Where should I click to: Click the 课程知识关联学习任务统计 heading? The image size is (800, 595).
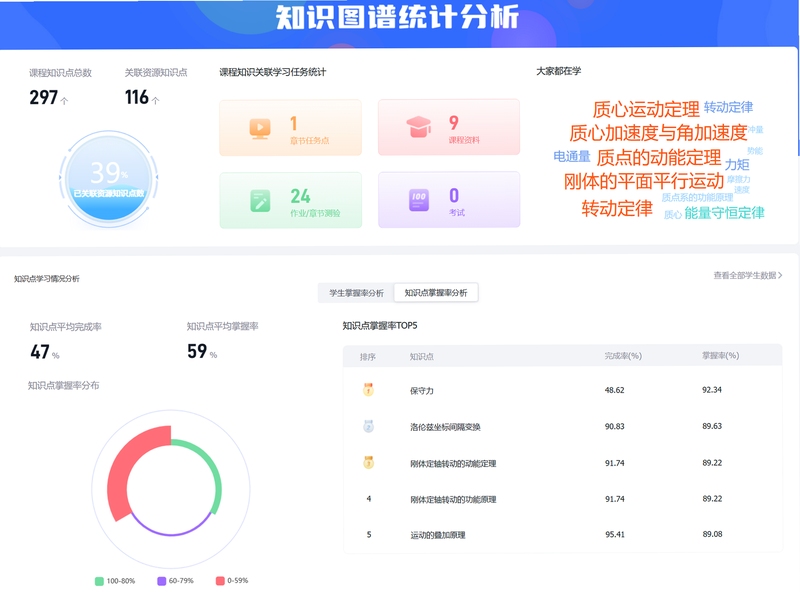tap(272, 72)
